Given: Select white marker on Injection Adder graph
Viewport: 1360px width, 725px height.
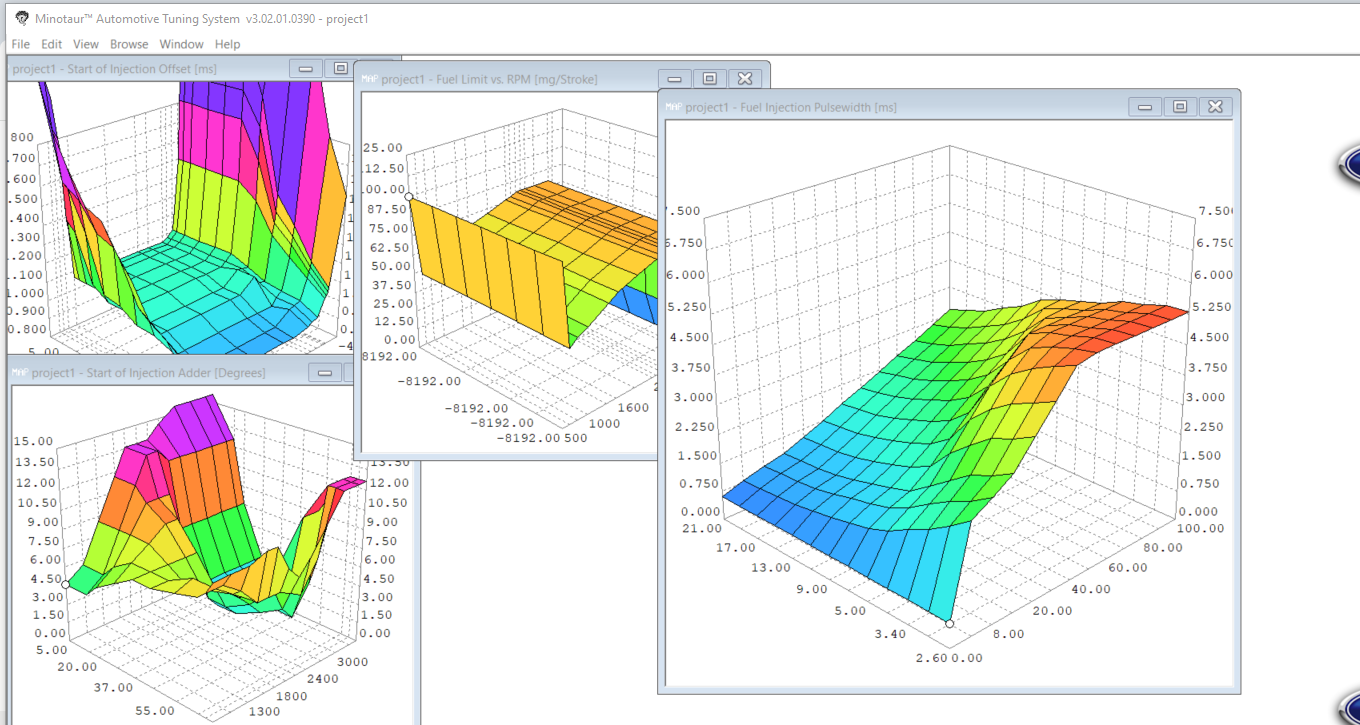Looking at the screenshot, I should pyautogui.click(x=66, y=584).
